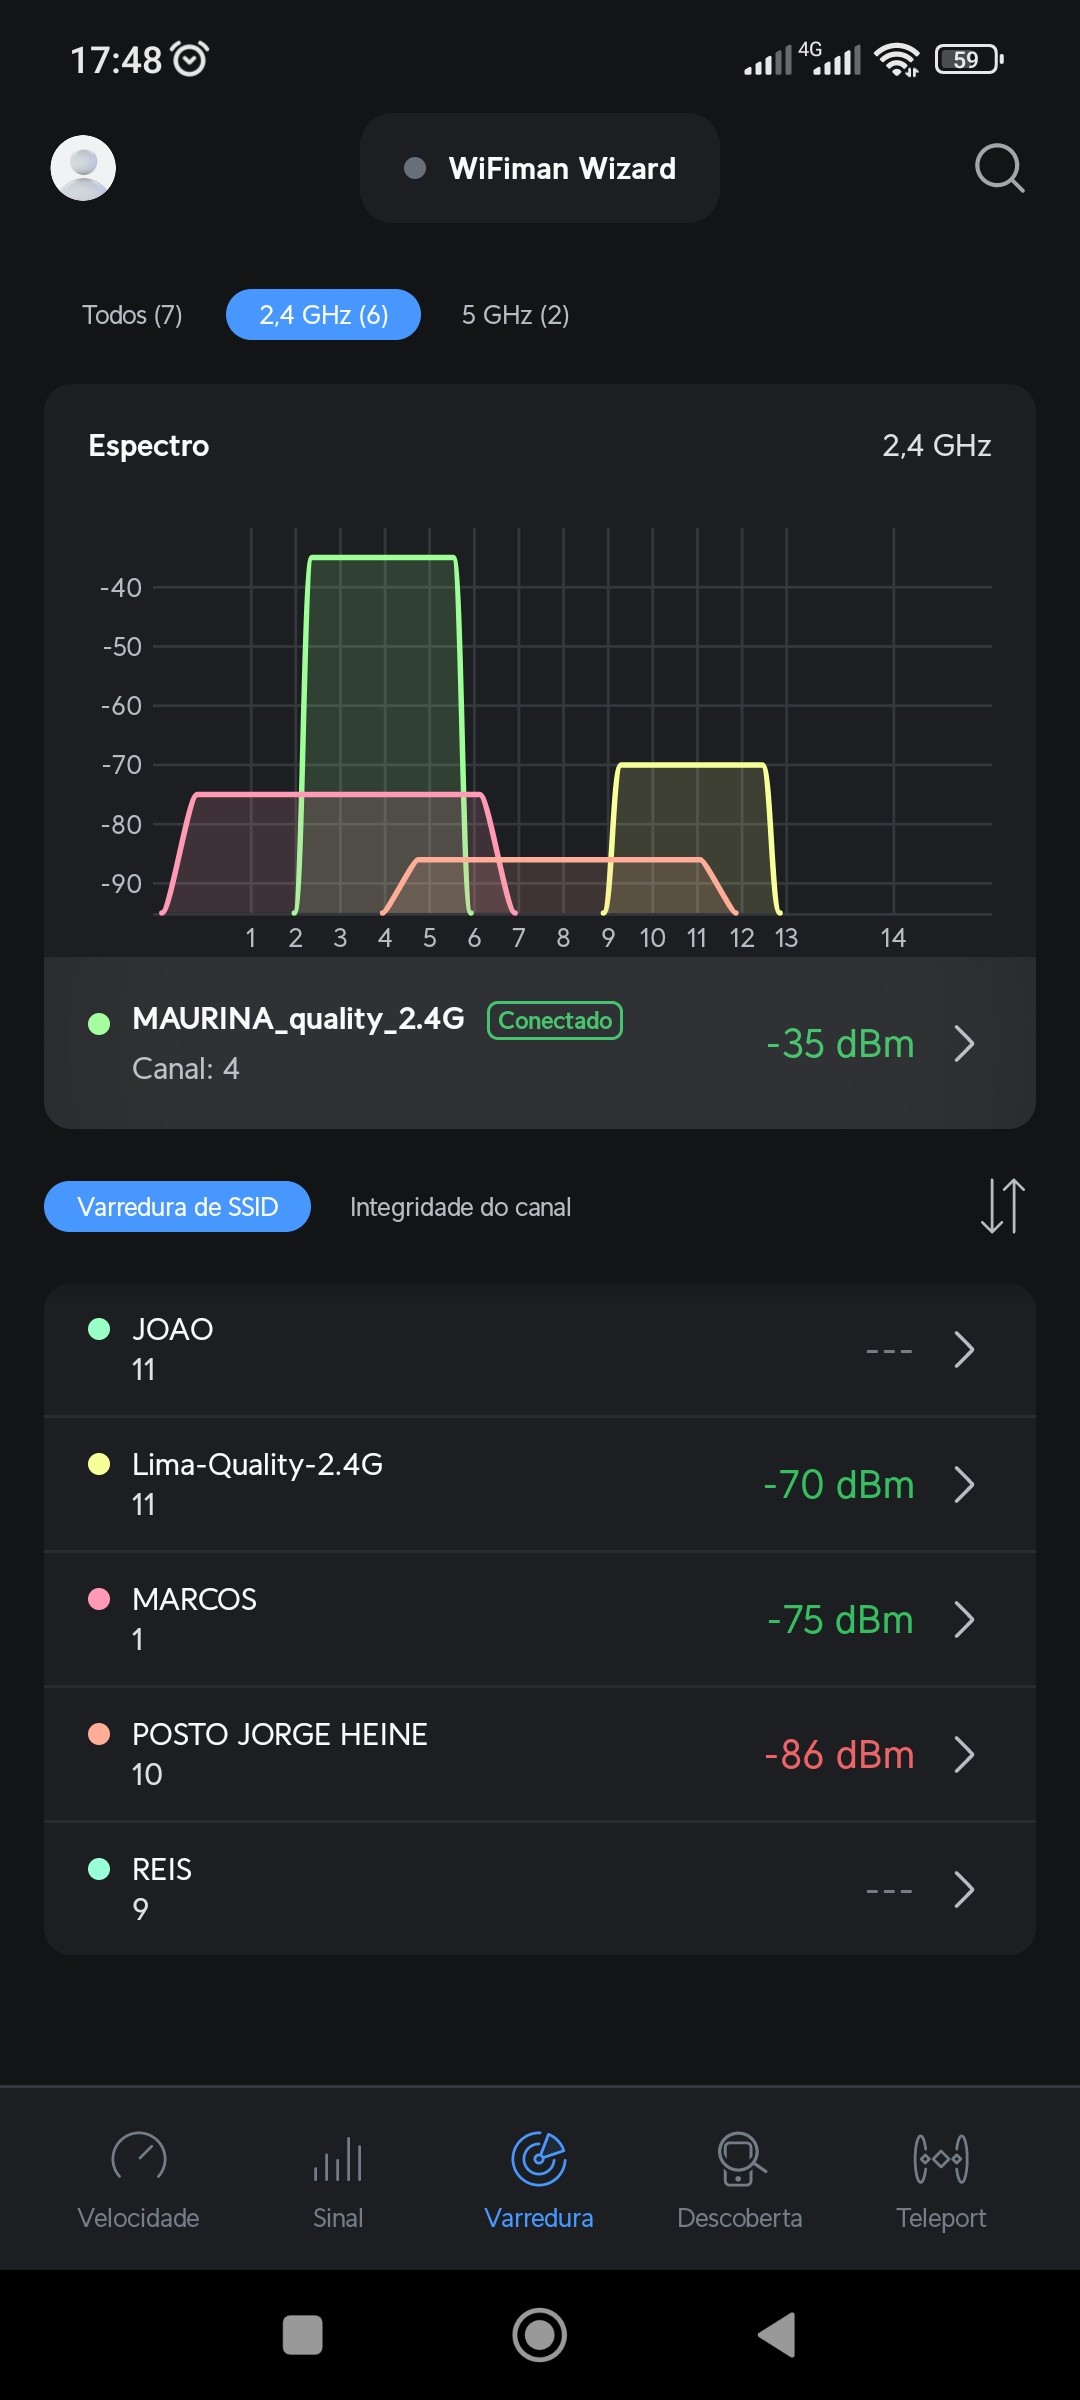This screenshot has height=2400, width=1080.
Task: Expand the Lima-Quality-2.4G row chevron
Action: (x=964, y=1485)
